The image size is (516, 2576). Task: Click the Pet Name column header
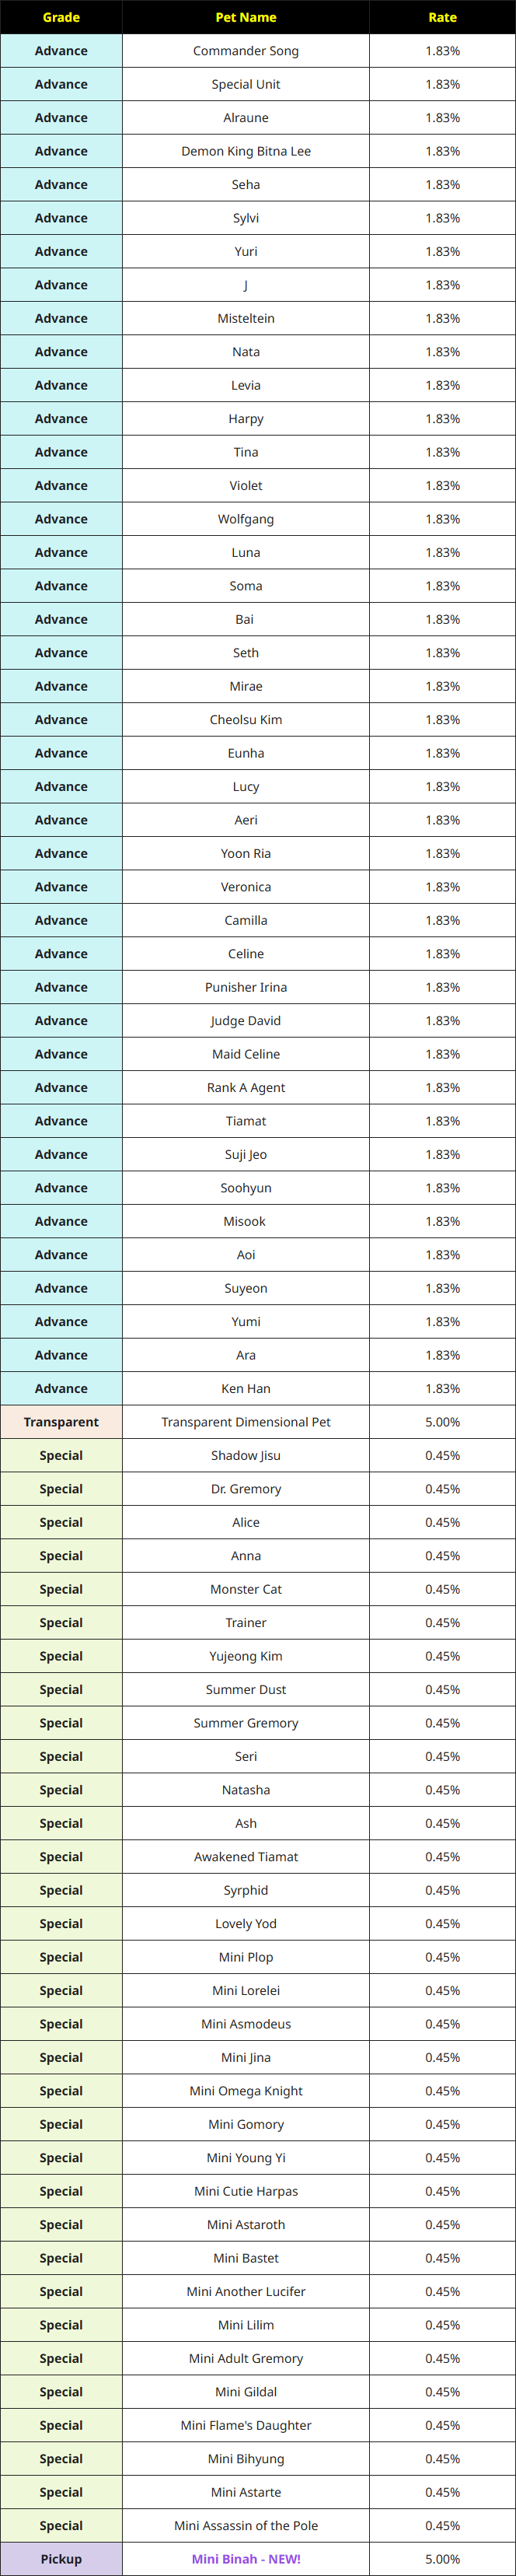point(246,17)
